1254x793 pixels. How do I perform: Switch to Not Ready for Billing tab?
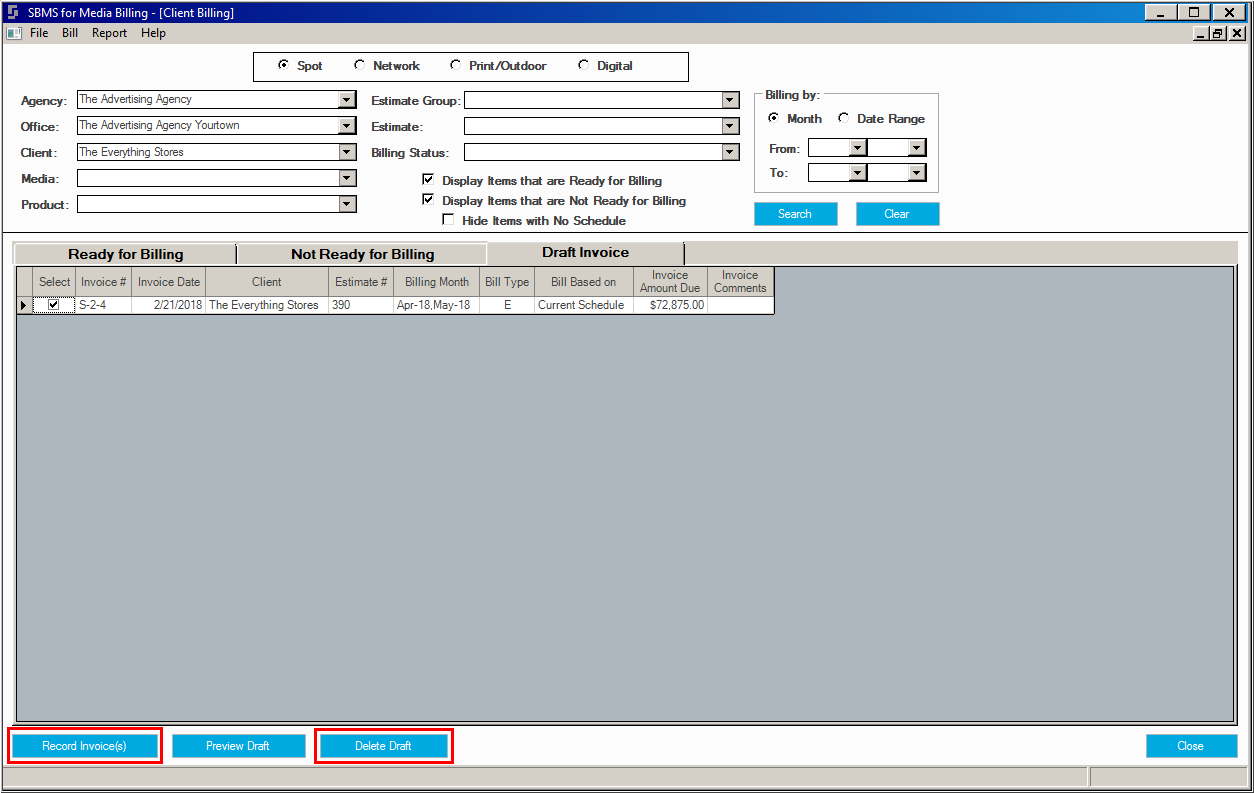pos(362,254)
